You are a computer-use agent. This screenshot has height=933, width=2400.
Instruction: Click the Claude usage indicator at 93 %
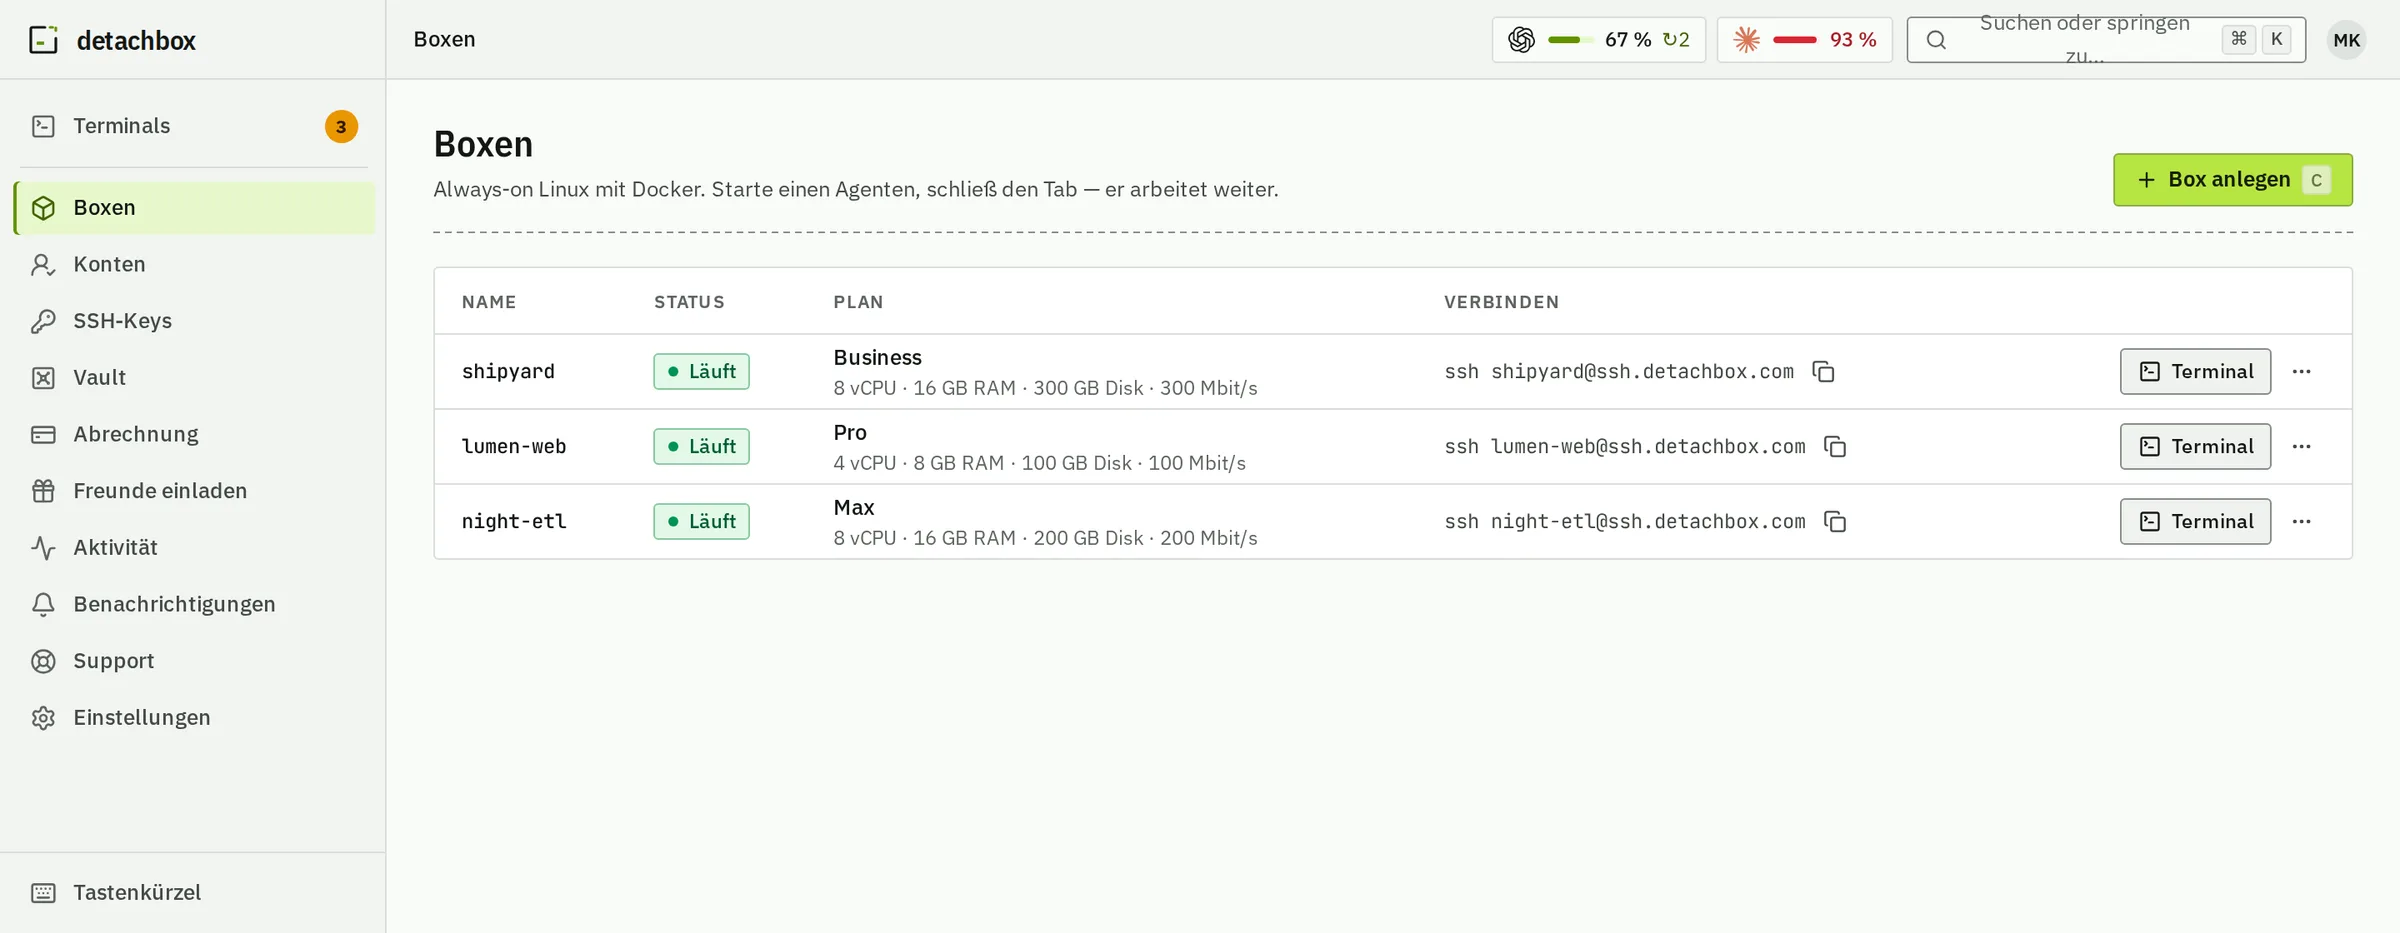tap(1804, 40)
